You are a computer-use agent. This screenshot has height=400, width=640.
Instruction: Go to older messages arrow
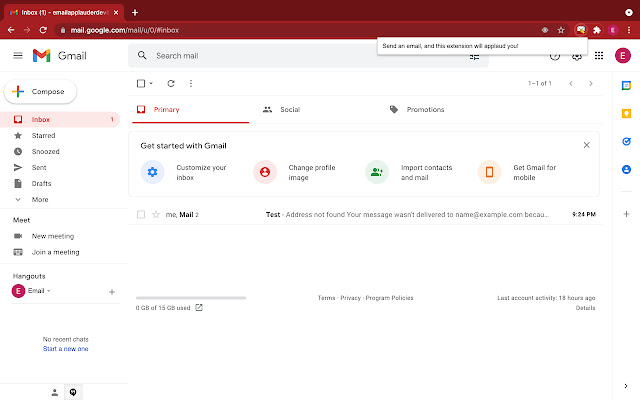click(591, 83)
